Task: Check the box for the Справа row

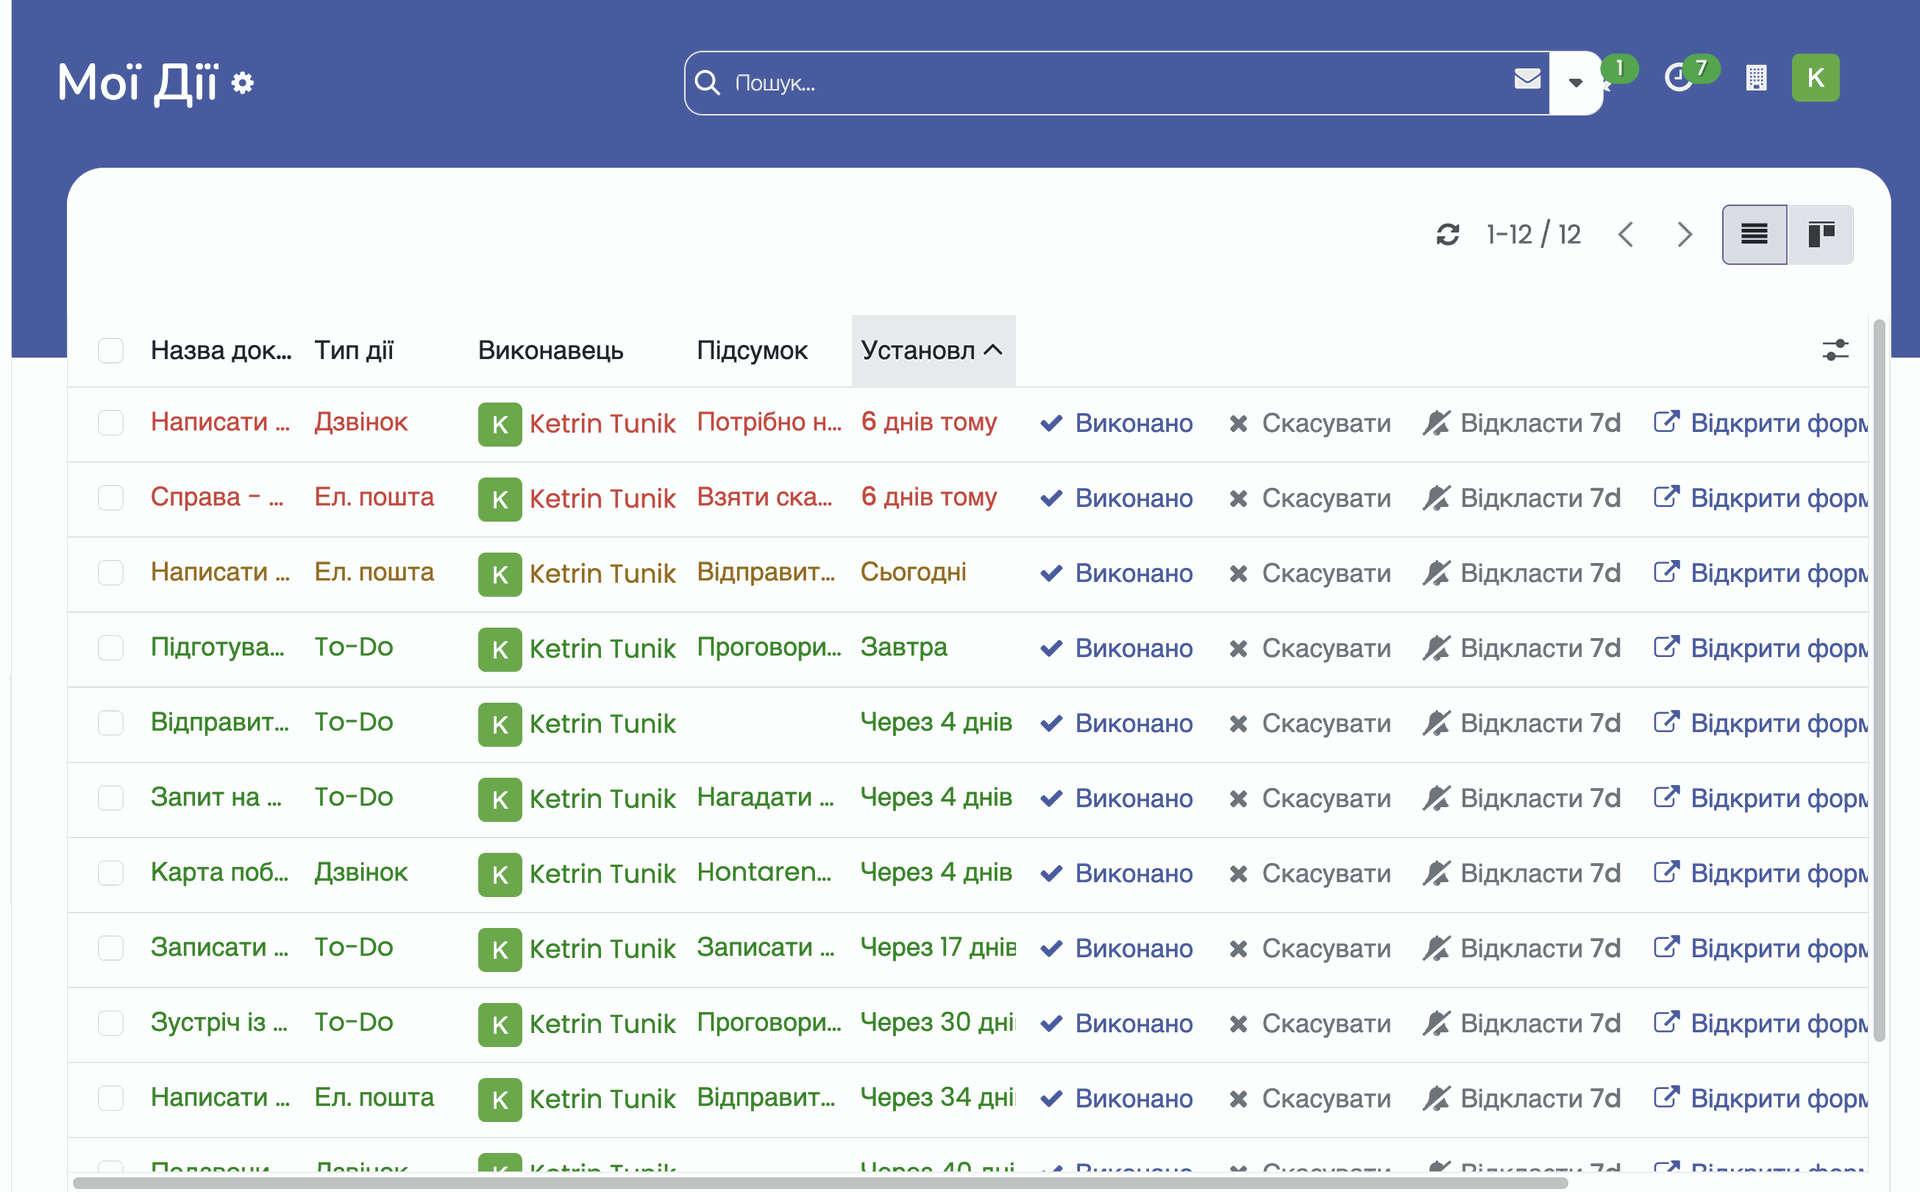Action: pyautogui.click(x=111, y=498)
